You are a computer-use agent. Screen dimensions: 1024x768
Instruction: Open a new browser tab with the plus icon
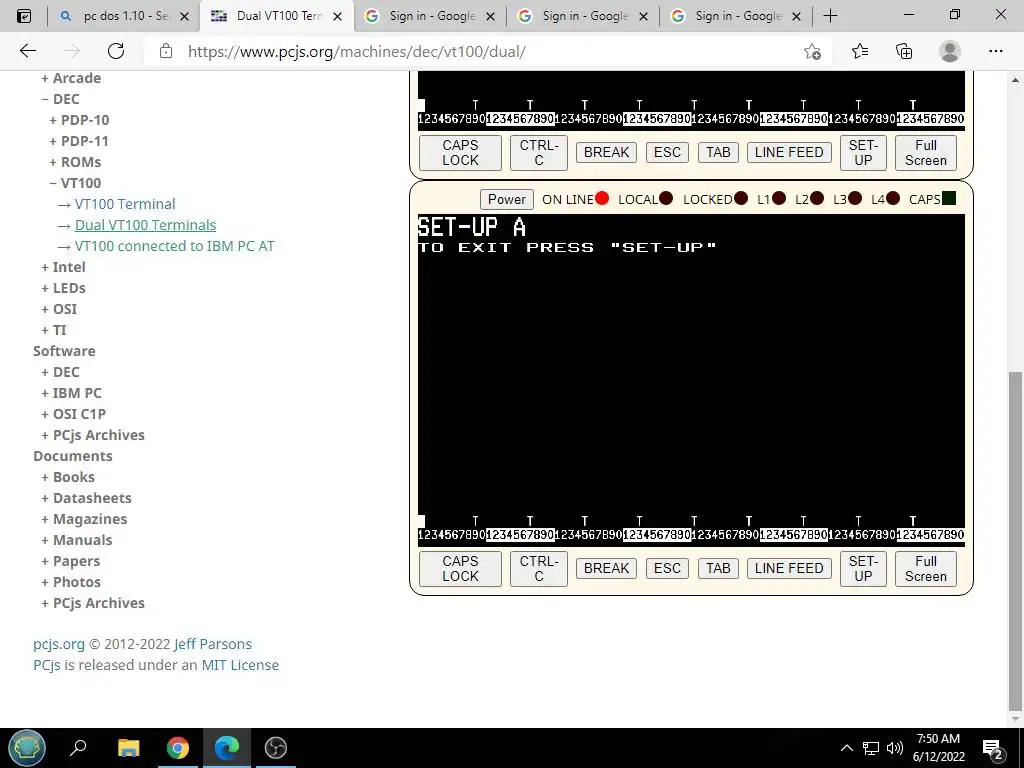point(830,16)
